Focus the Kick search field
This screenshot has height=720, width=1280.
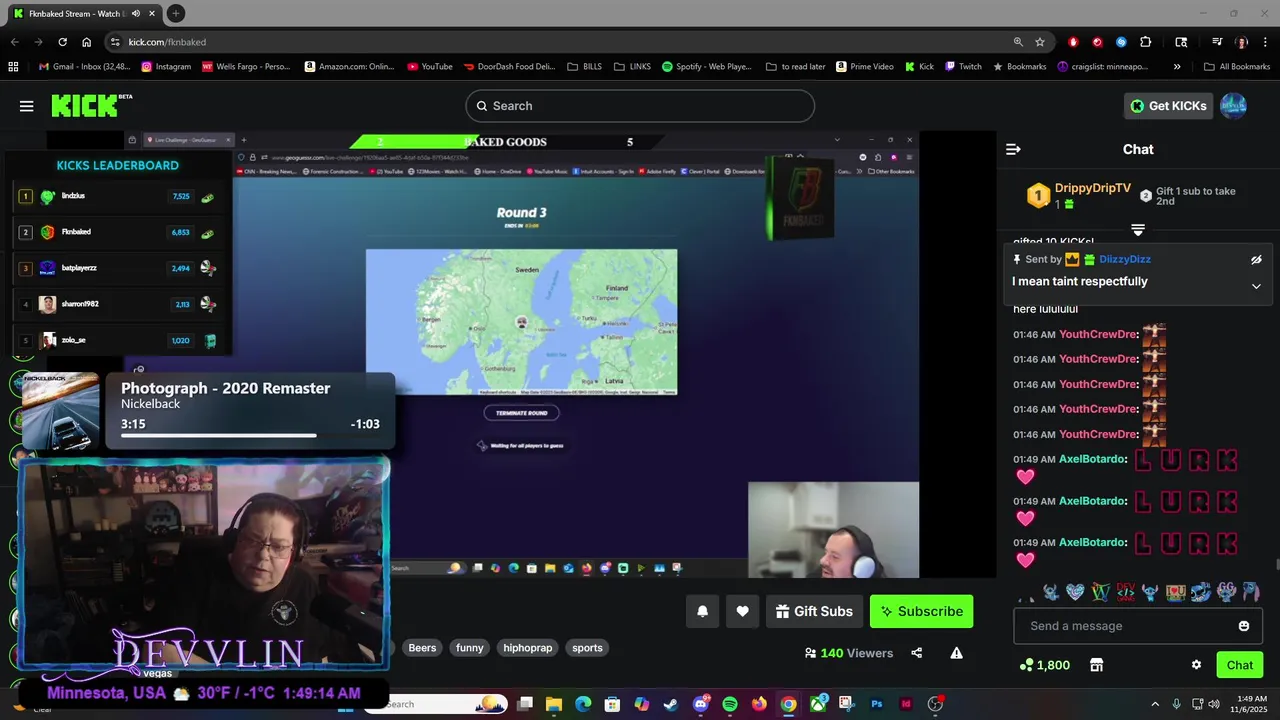click(640, 106)
